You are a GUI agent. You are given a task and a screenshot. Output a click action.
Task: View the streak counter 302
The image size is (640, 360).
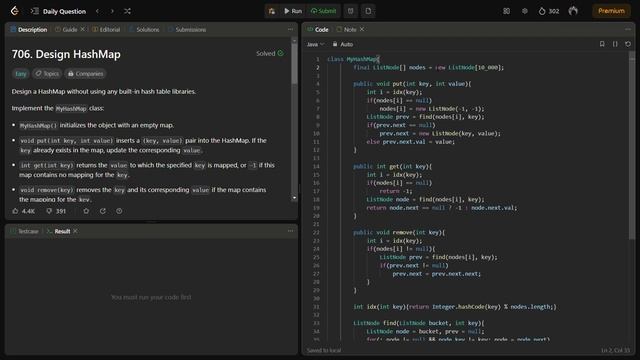pos(549,11)
